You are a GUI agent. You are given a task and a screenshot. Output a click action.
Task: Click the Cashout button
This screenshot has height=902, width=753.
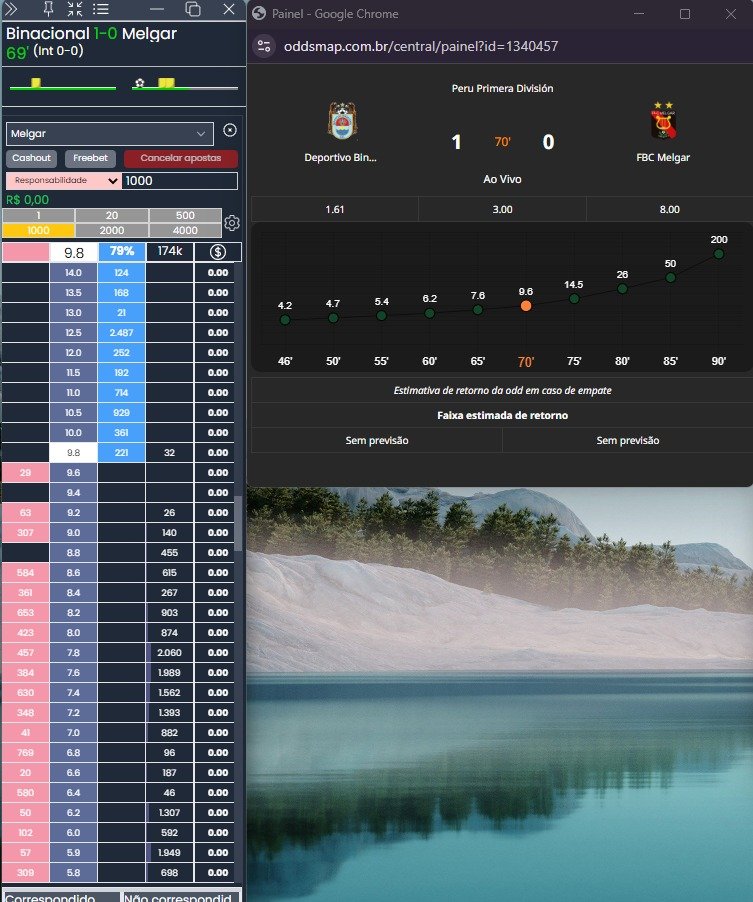pos(32,158)
